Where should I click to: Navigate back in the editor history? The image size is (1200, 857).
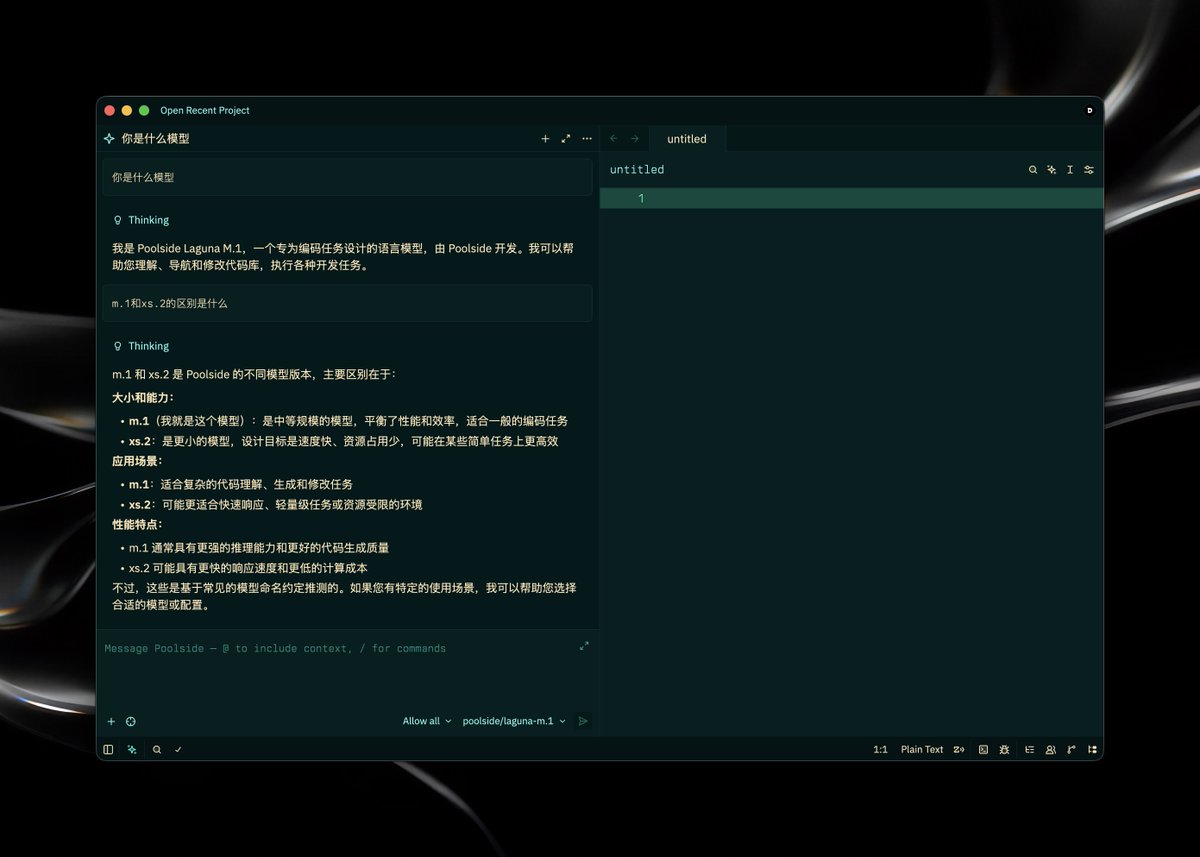(614, 139)
